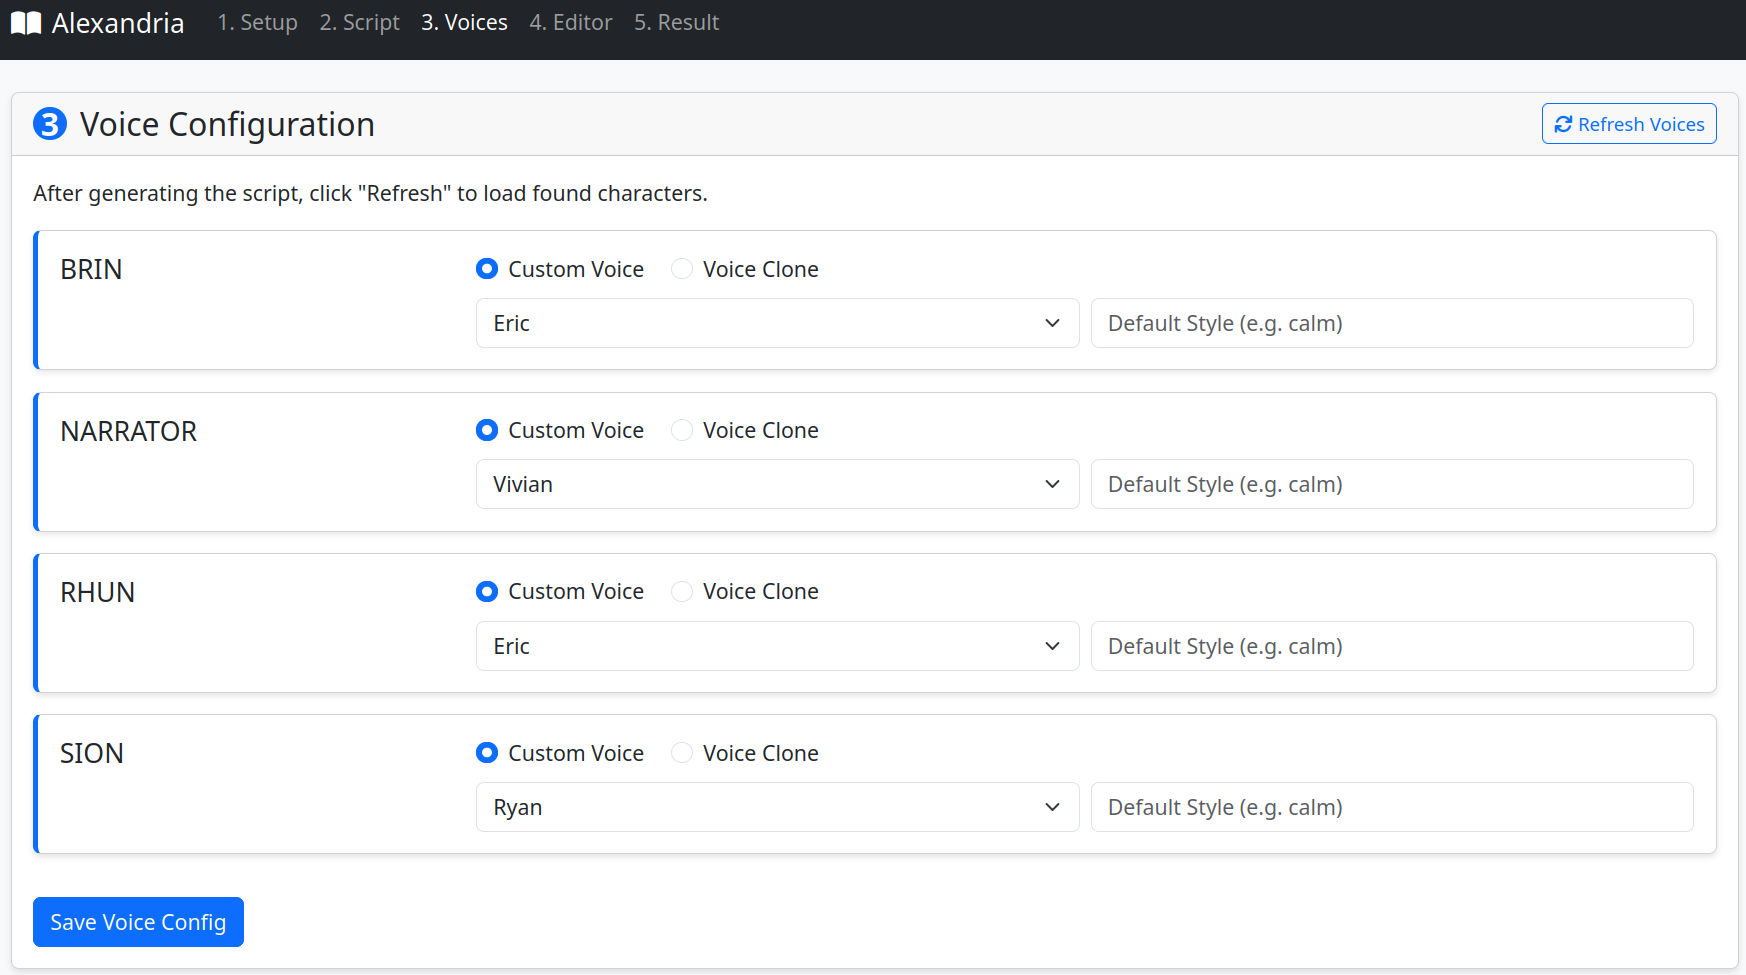Open the 1. Setup tab
The width and height of the screenshot is (1746, 975).
tap(258, 22)
